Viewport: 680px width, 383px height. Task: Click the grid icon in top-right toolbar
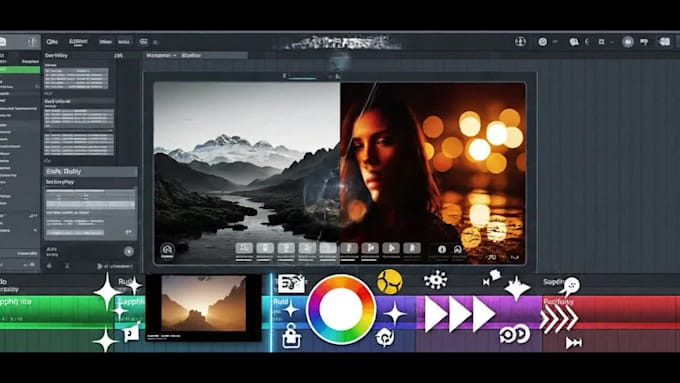(x=602, y=42)
